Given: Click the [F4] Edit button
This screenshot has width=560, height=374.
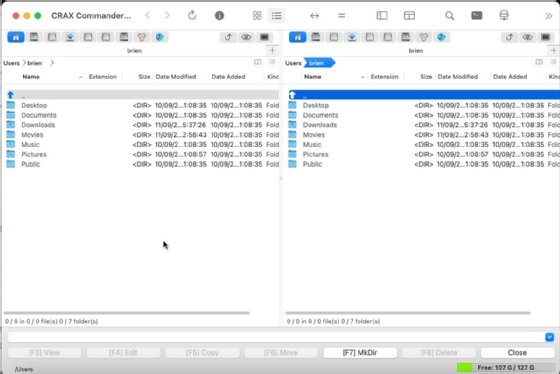Looking at the screenshot, I should 123,353.
